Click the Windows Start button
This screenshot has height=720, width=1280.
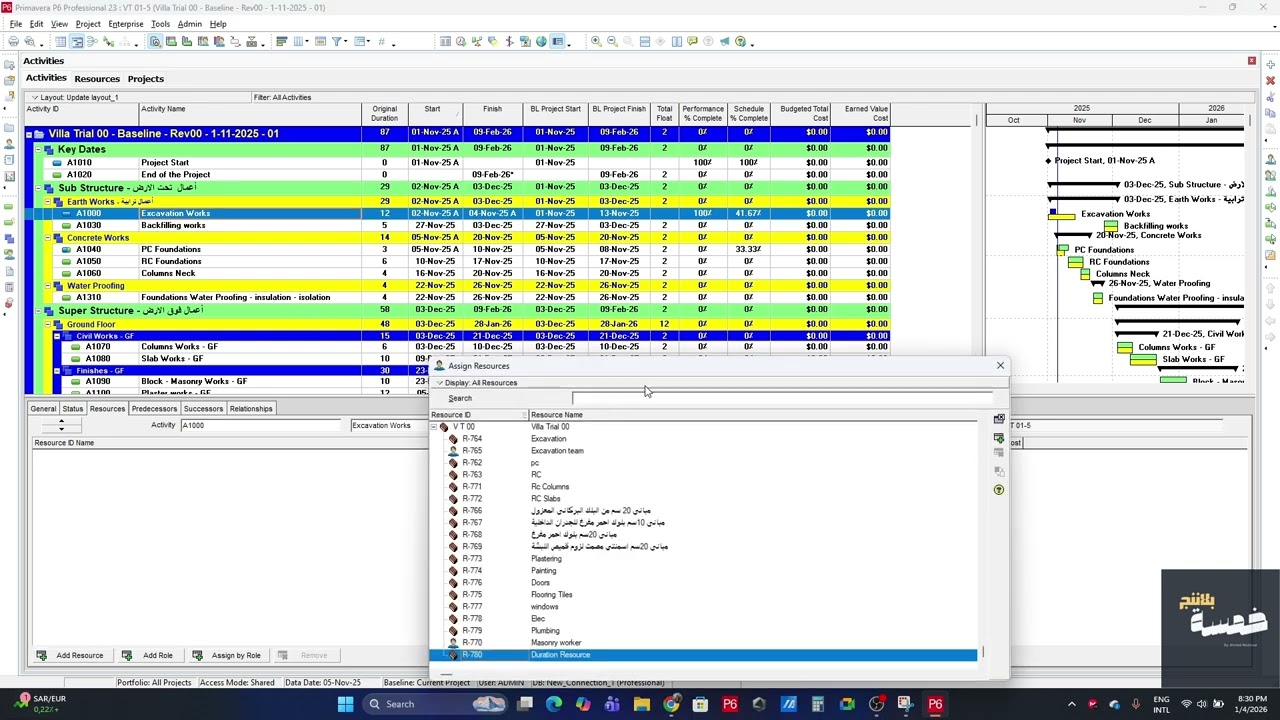(x=345, y=704)
